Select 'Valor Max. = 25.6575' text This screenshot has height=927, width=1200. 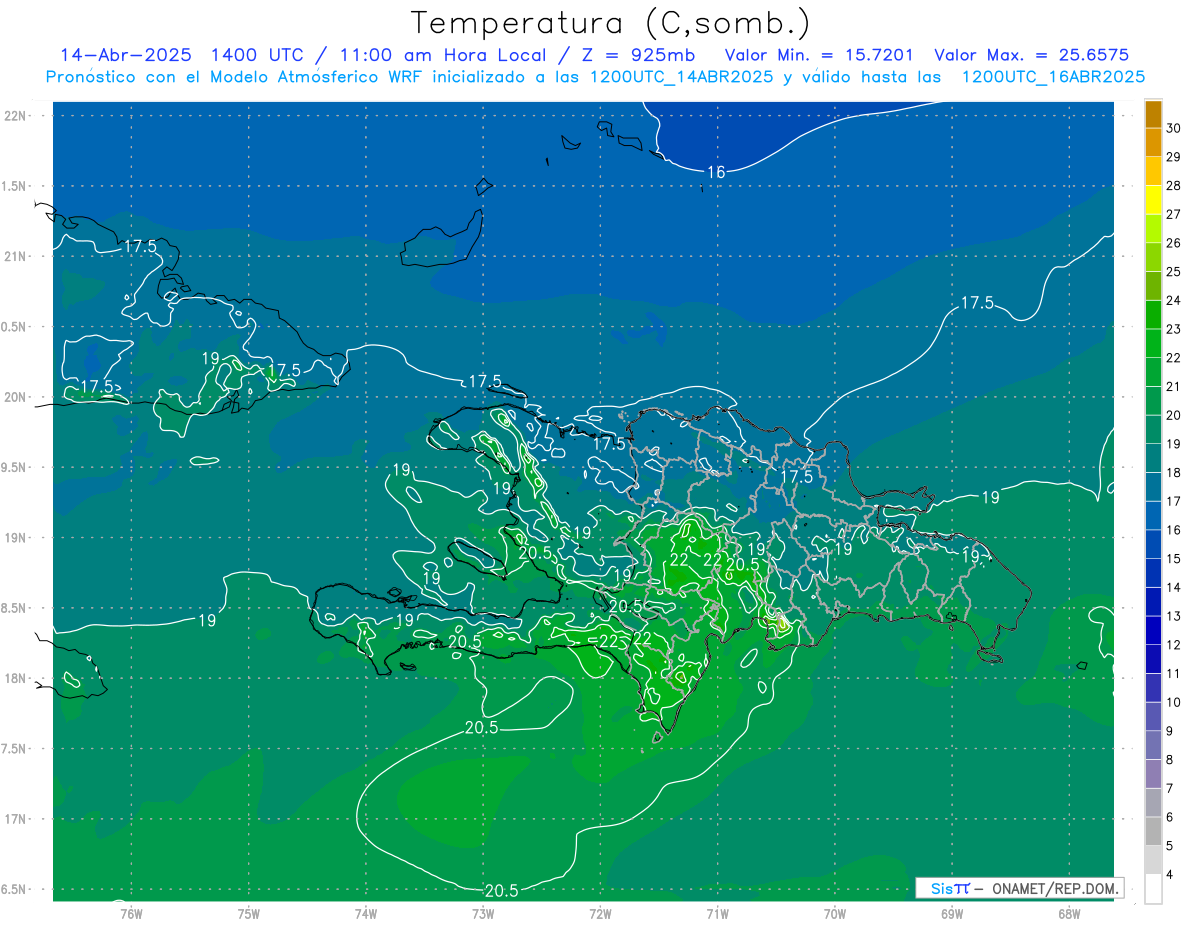point(1034,55)
